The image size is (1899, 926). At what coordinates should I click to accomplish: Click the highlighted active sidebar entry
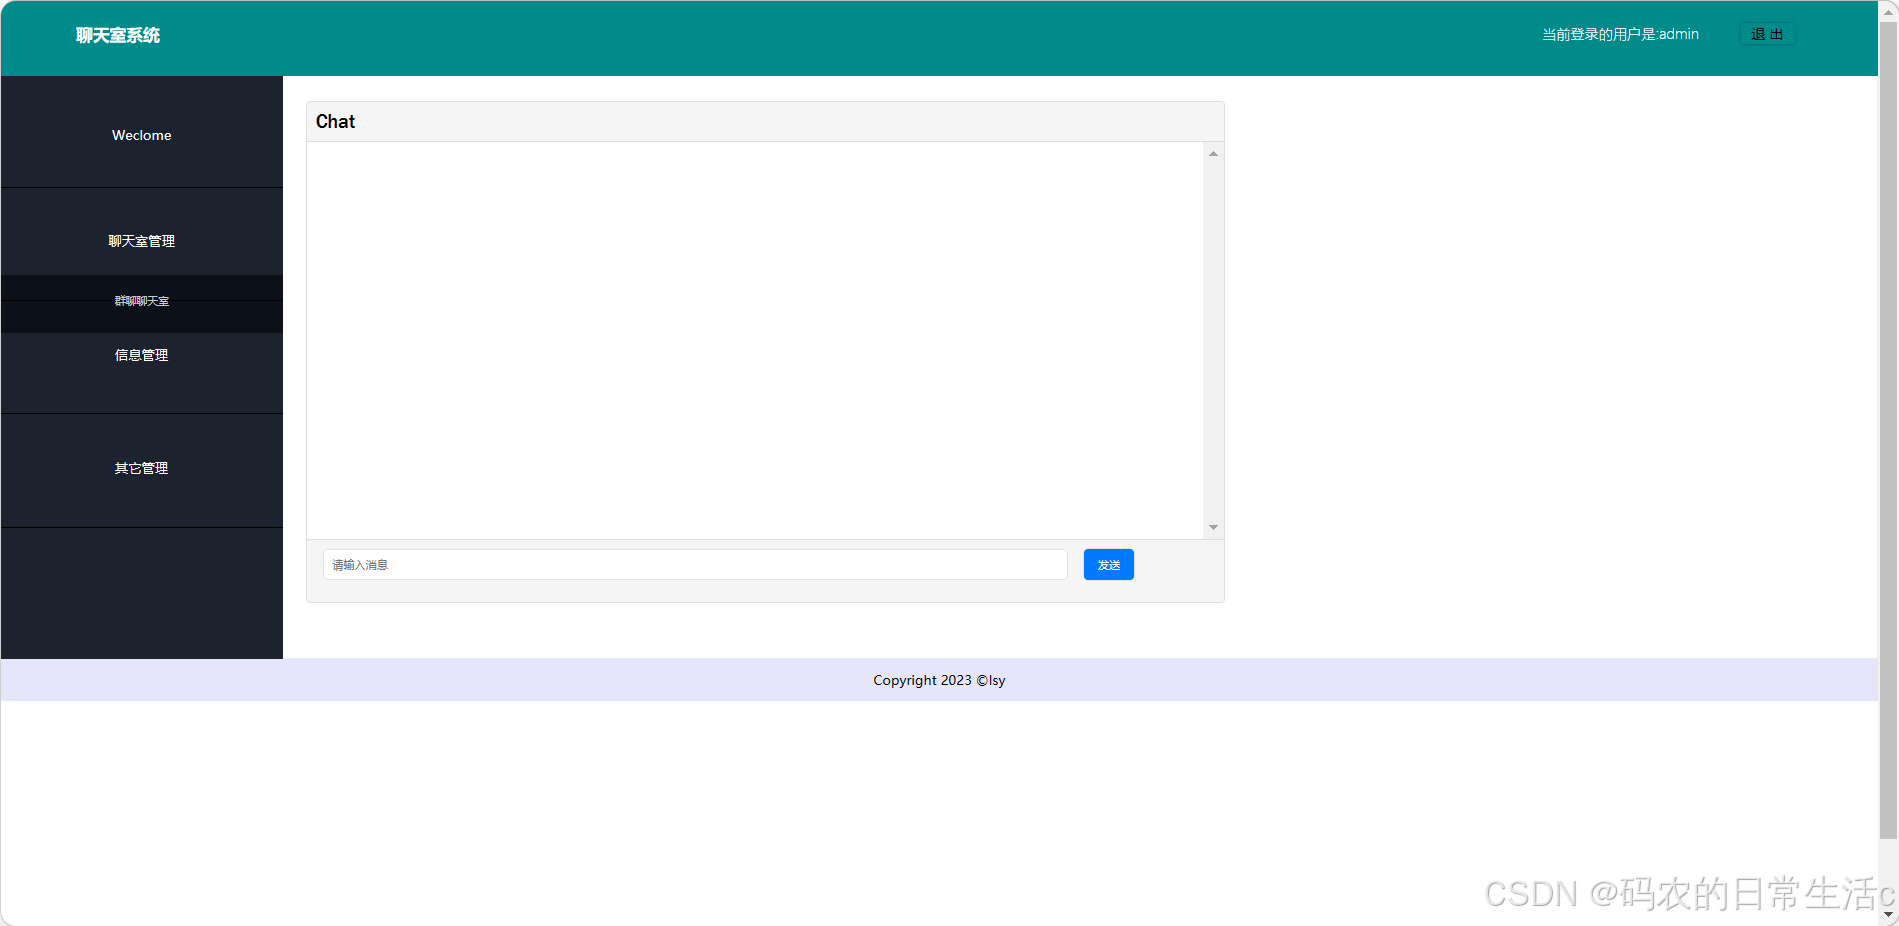point(141,301)
